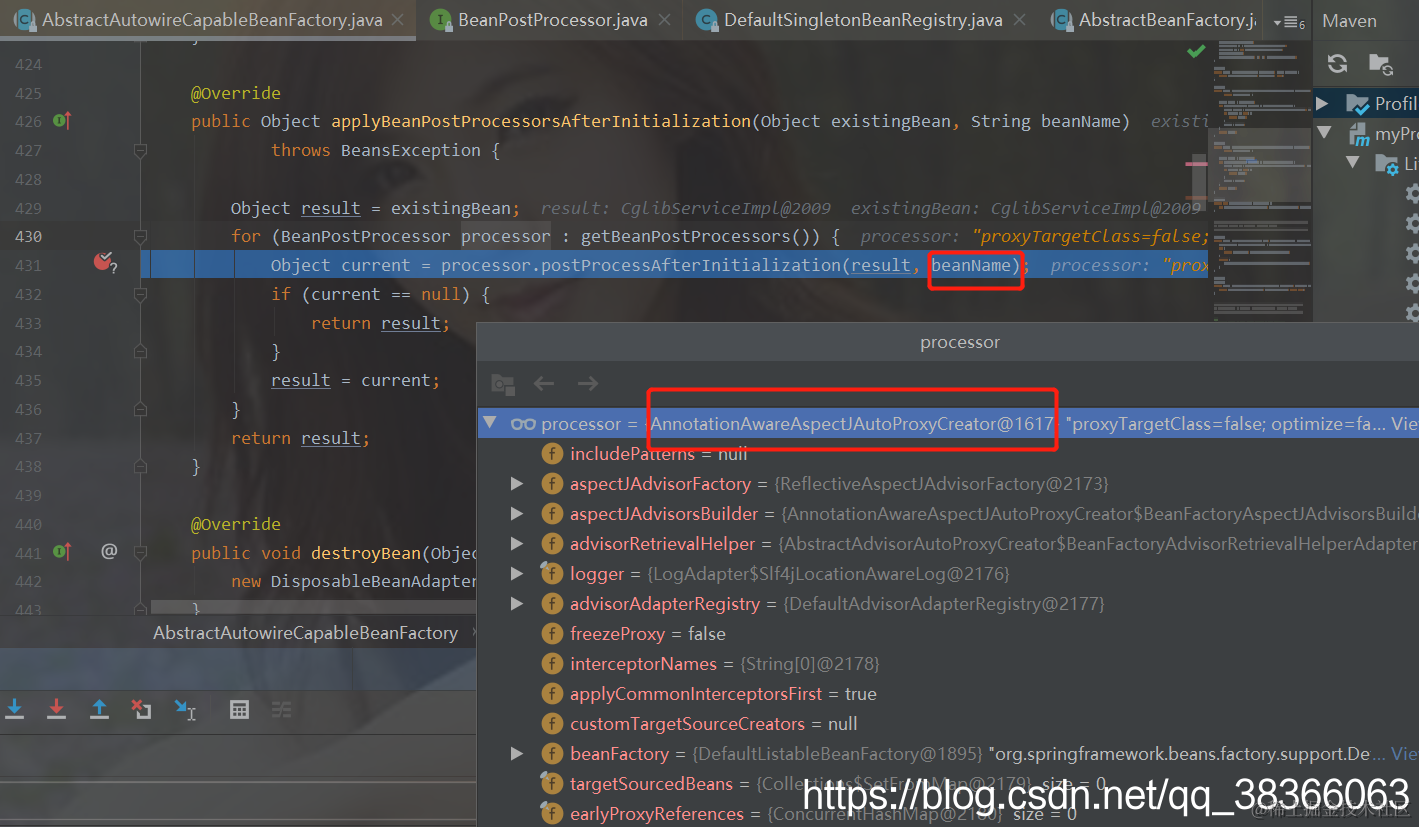This screenshot has width=1419, height=827.
Task: Click the code minimap preview
Action: (x=1260, y=180)
